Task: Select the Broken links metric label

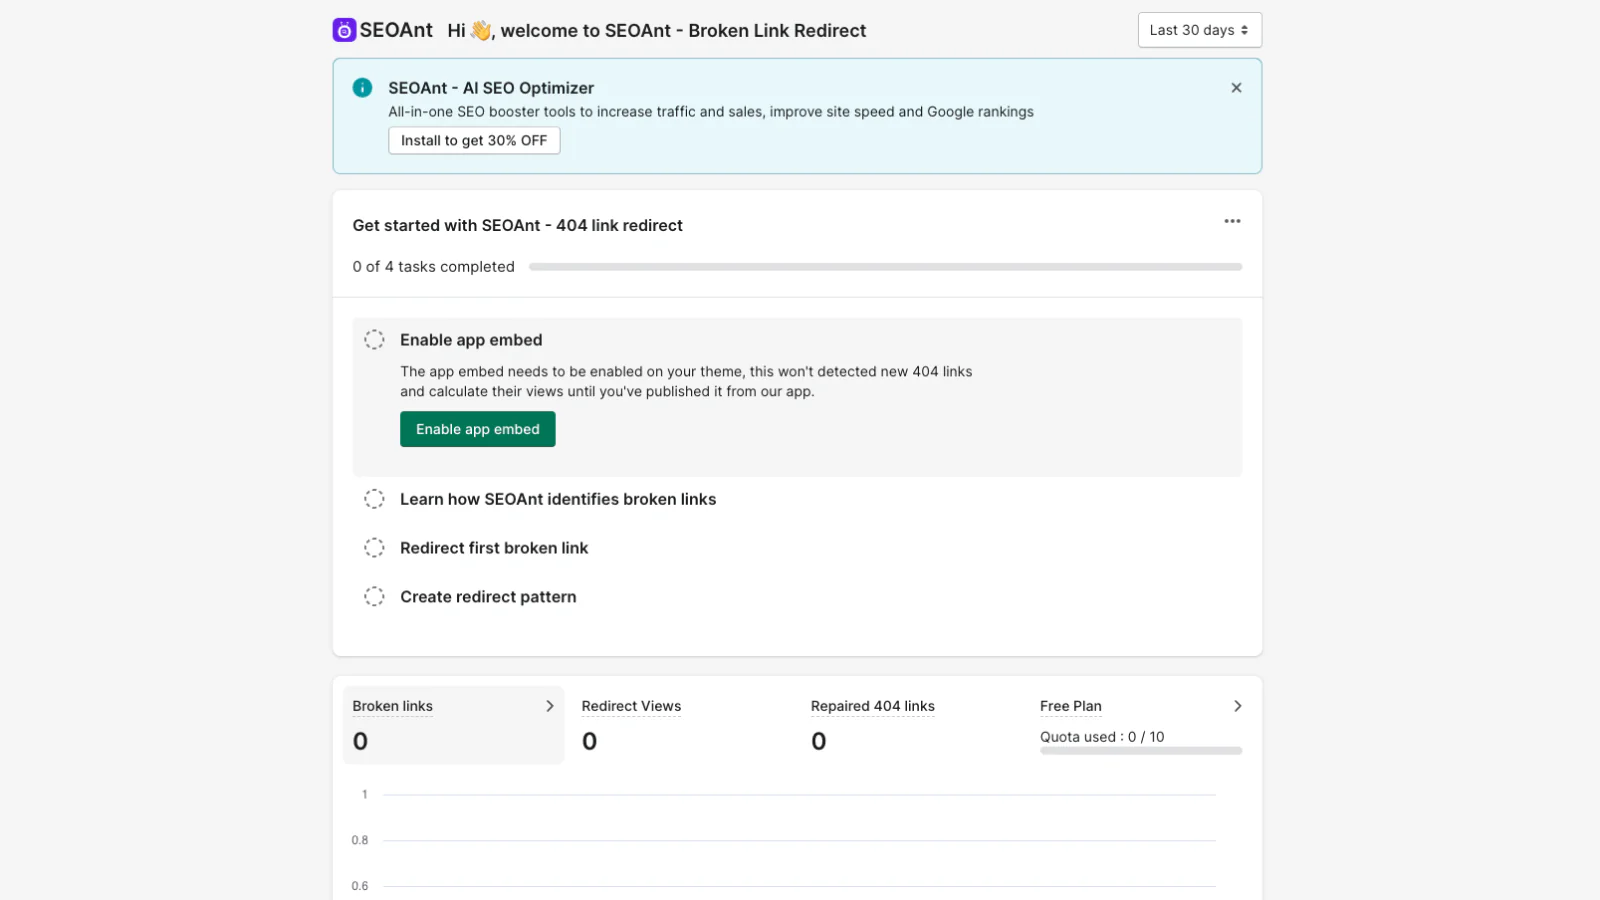Action: [392, 706]
